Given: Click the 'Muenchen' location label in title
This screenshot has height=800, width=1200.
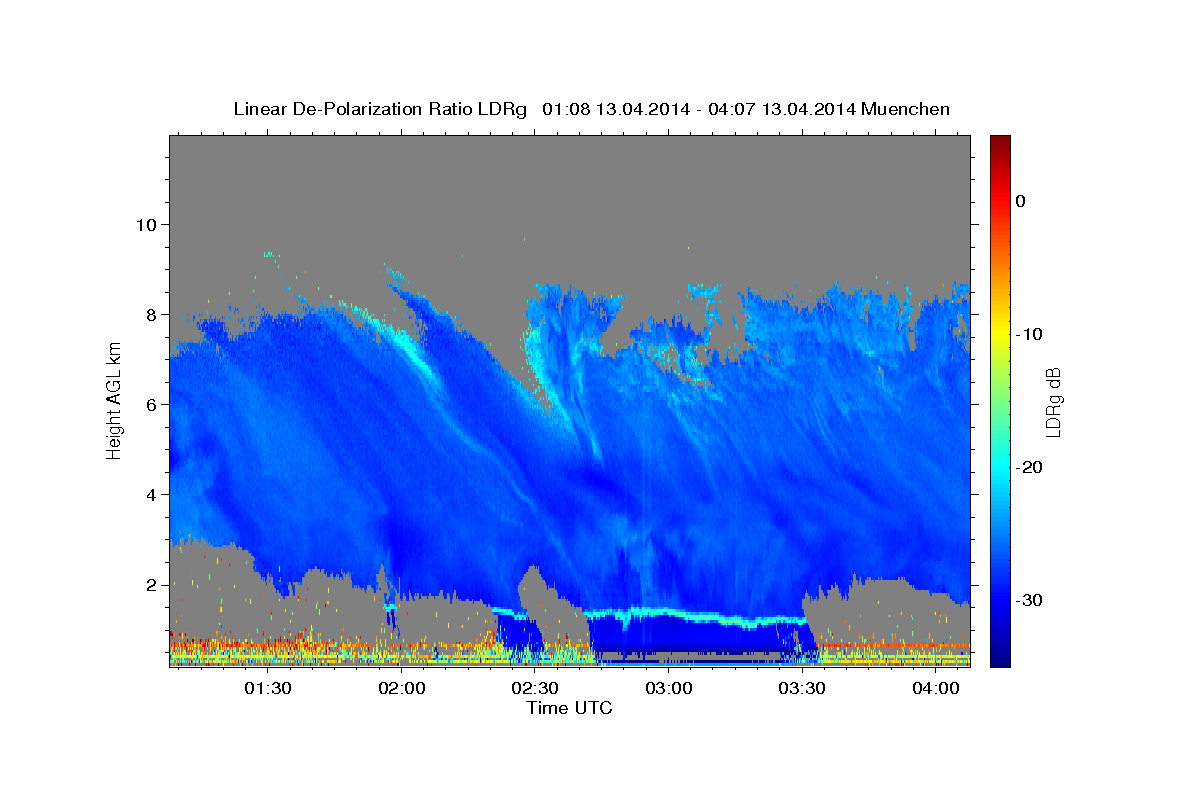Looking at the screenshot, I should click(907, 109).
